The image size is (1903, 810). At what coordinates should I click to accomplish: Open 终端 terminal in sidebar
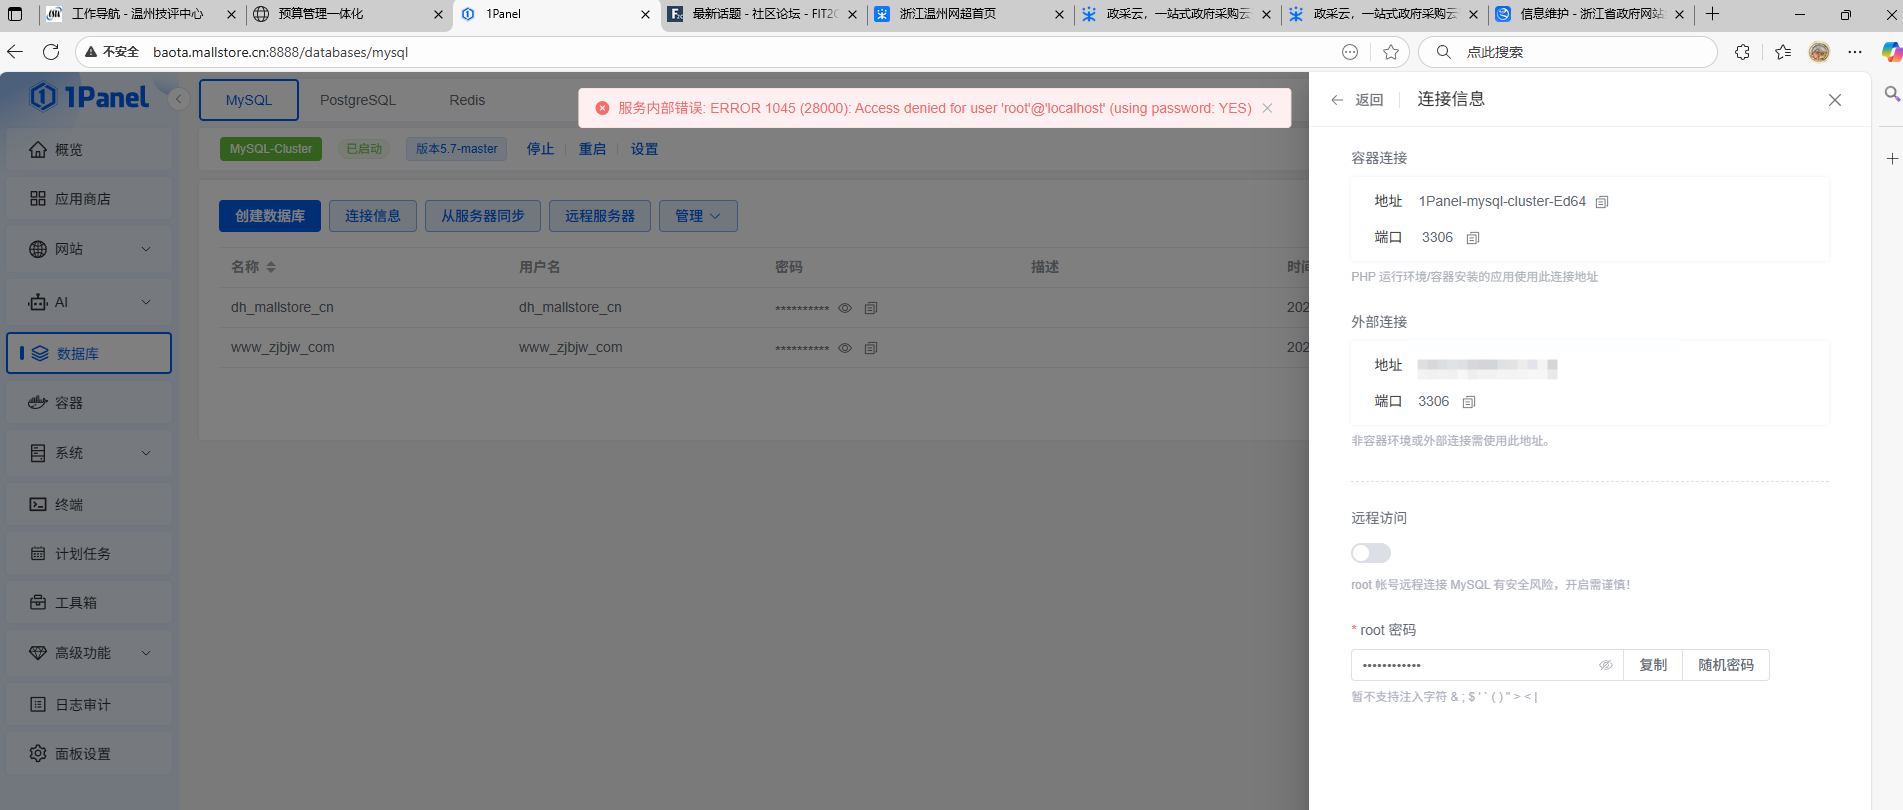point(89,505)
